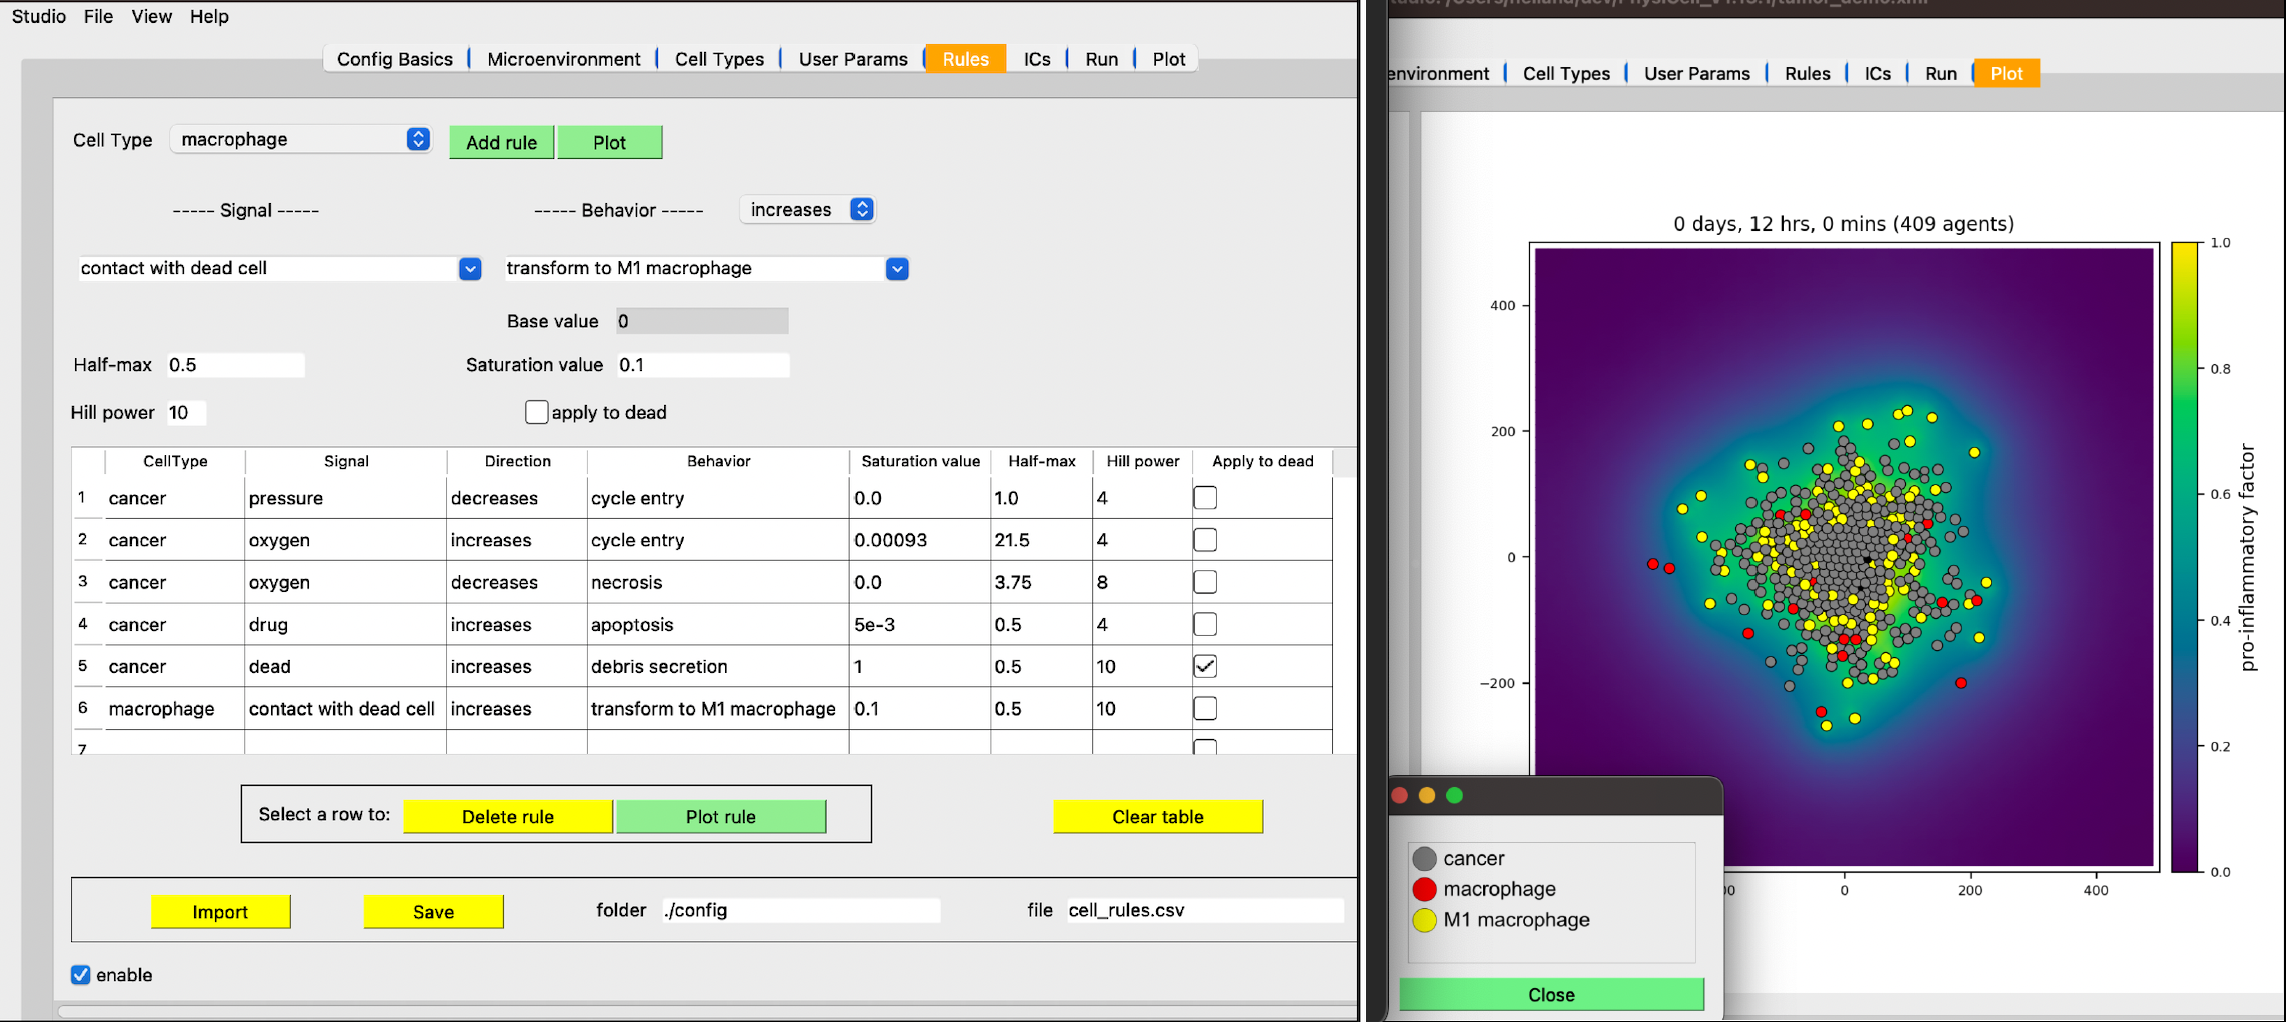Click the yellow minimize dot on legend window
The height and width of the screenshot is (1022, 2286).
[1427, 795]
